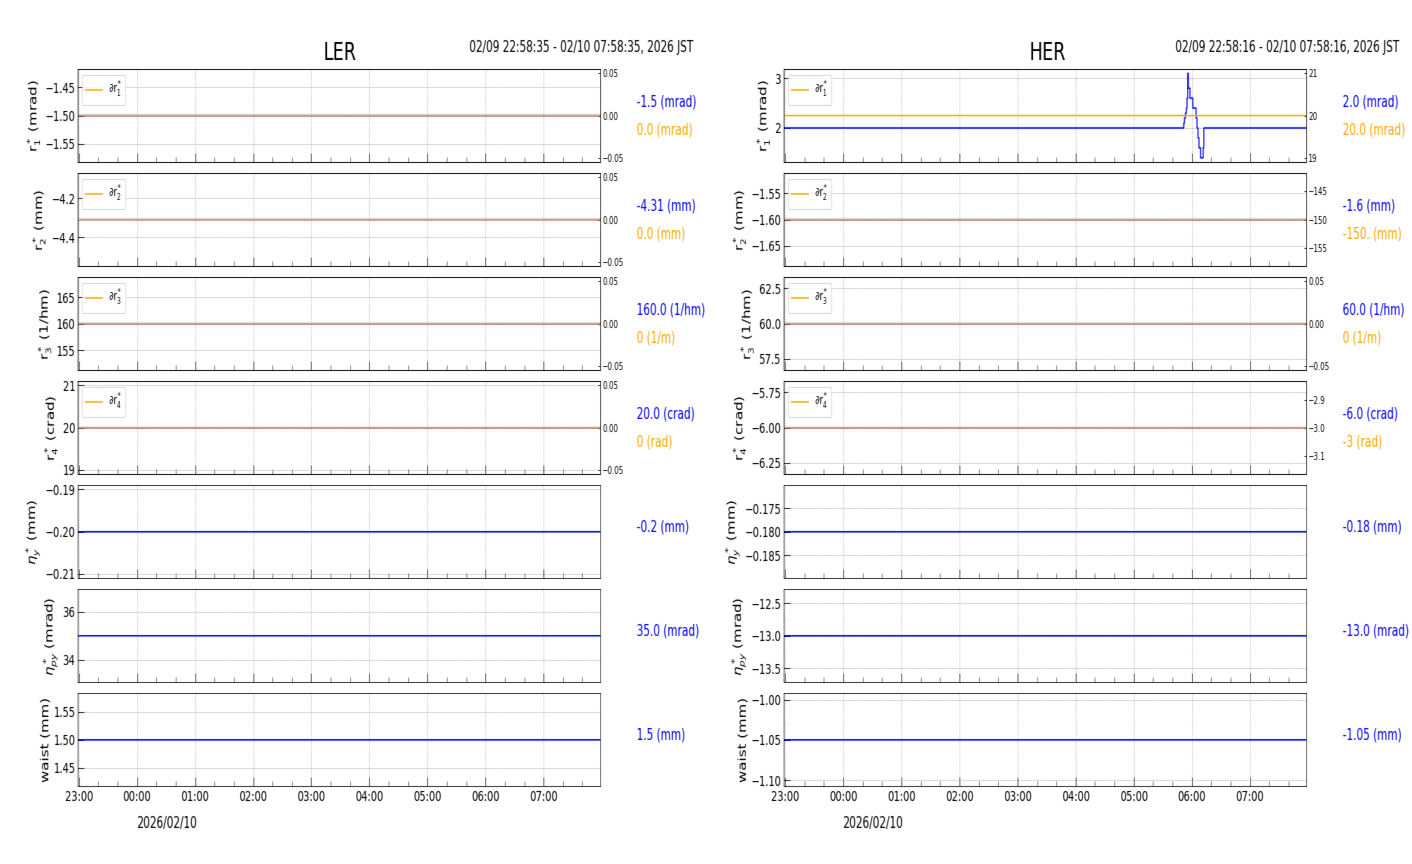
Task: Select the LER time range ending 07:58:35 JST
Action: 581,47
